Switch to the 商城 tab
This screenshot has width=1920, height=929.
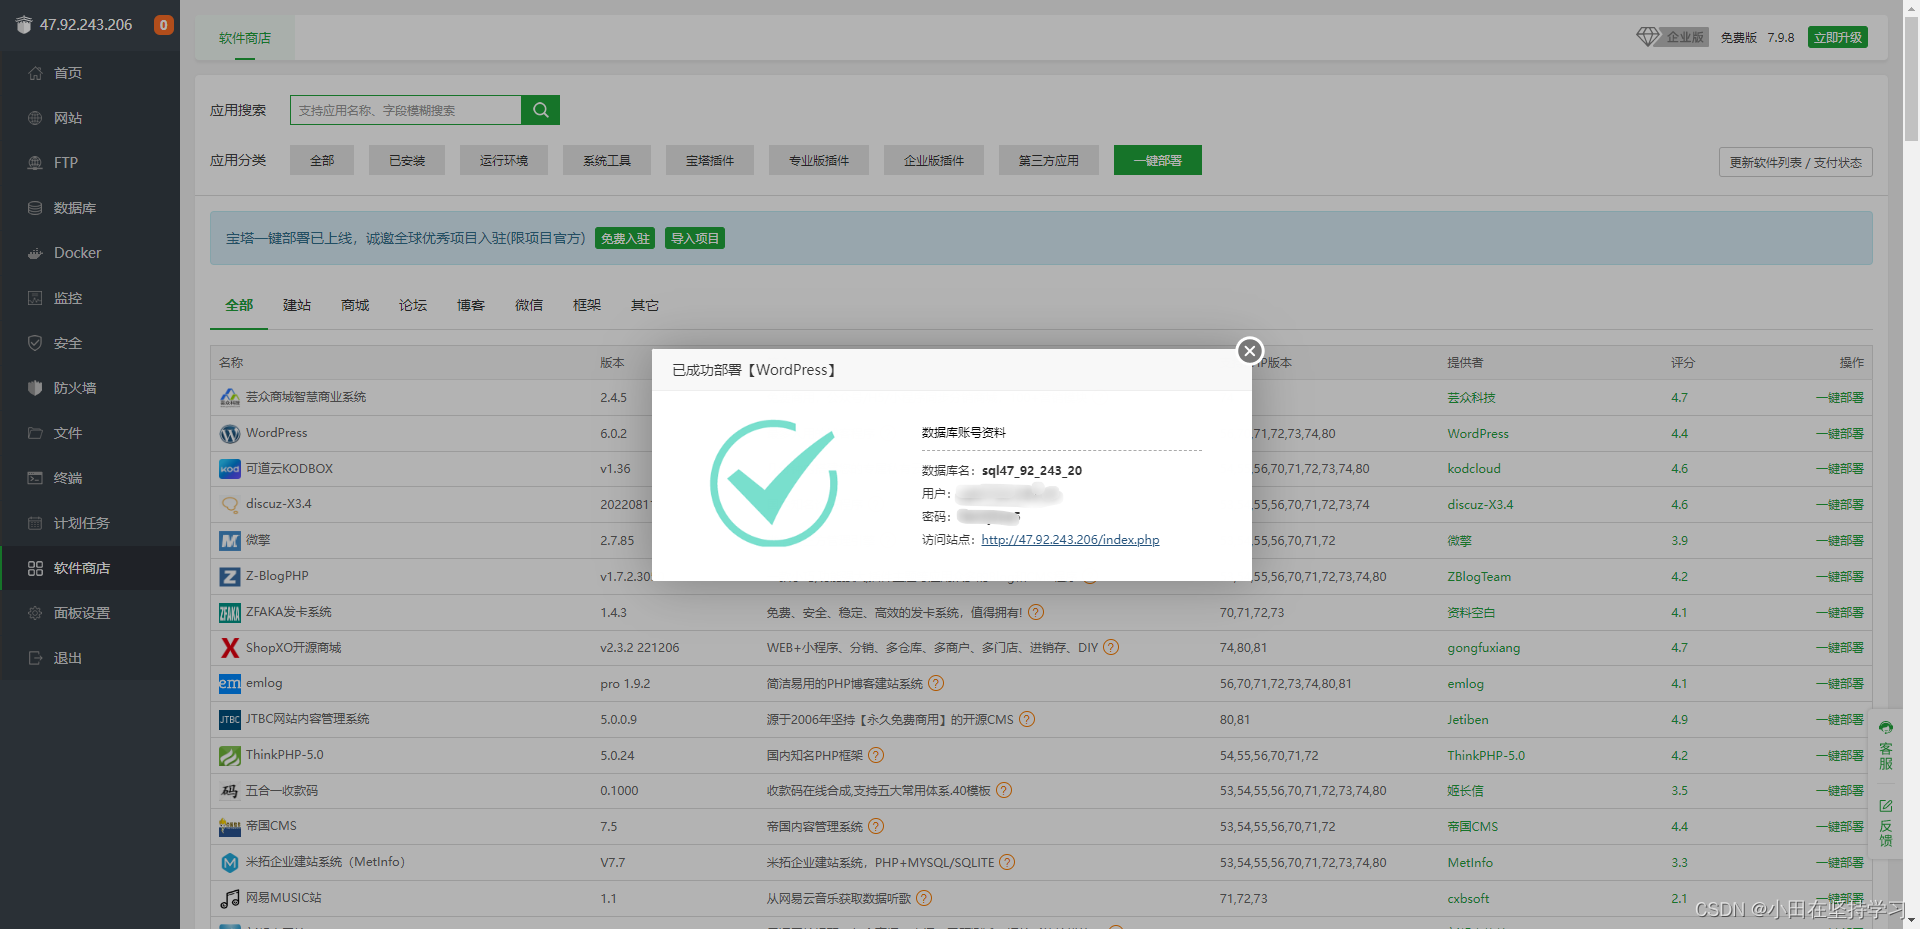(355, 305)
